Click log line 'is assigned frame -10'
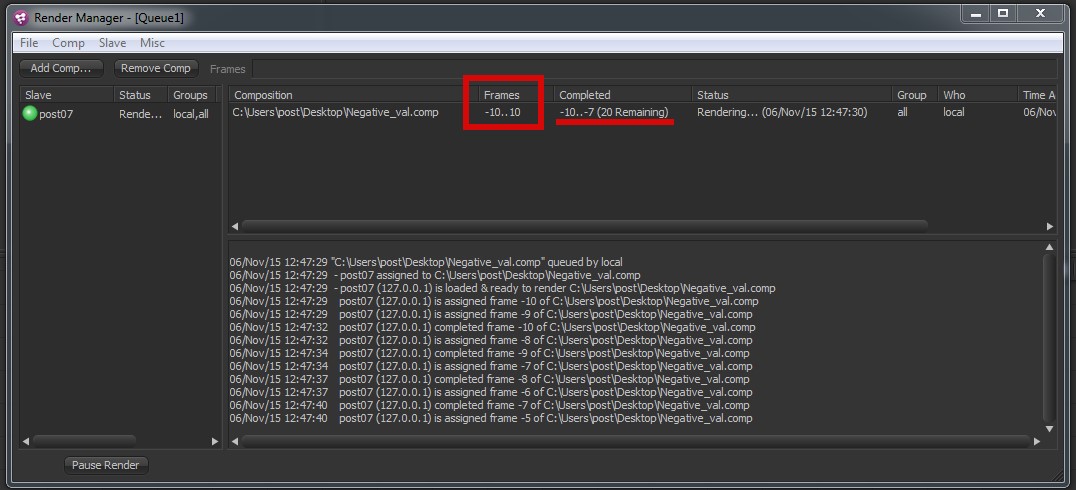Viewport: 1076px width, 490px height. [494, 301]
